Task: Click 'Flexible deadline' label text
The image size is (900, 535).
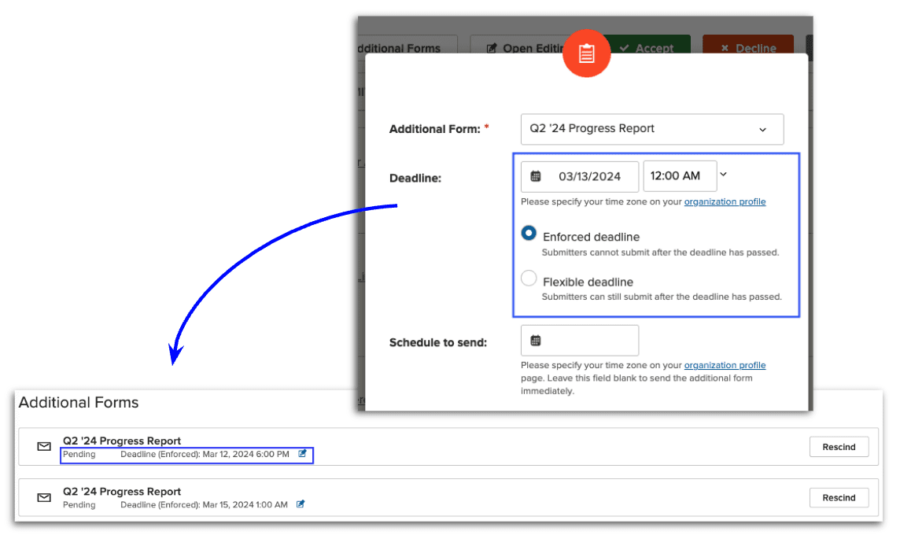Action: coord(588,282)
